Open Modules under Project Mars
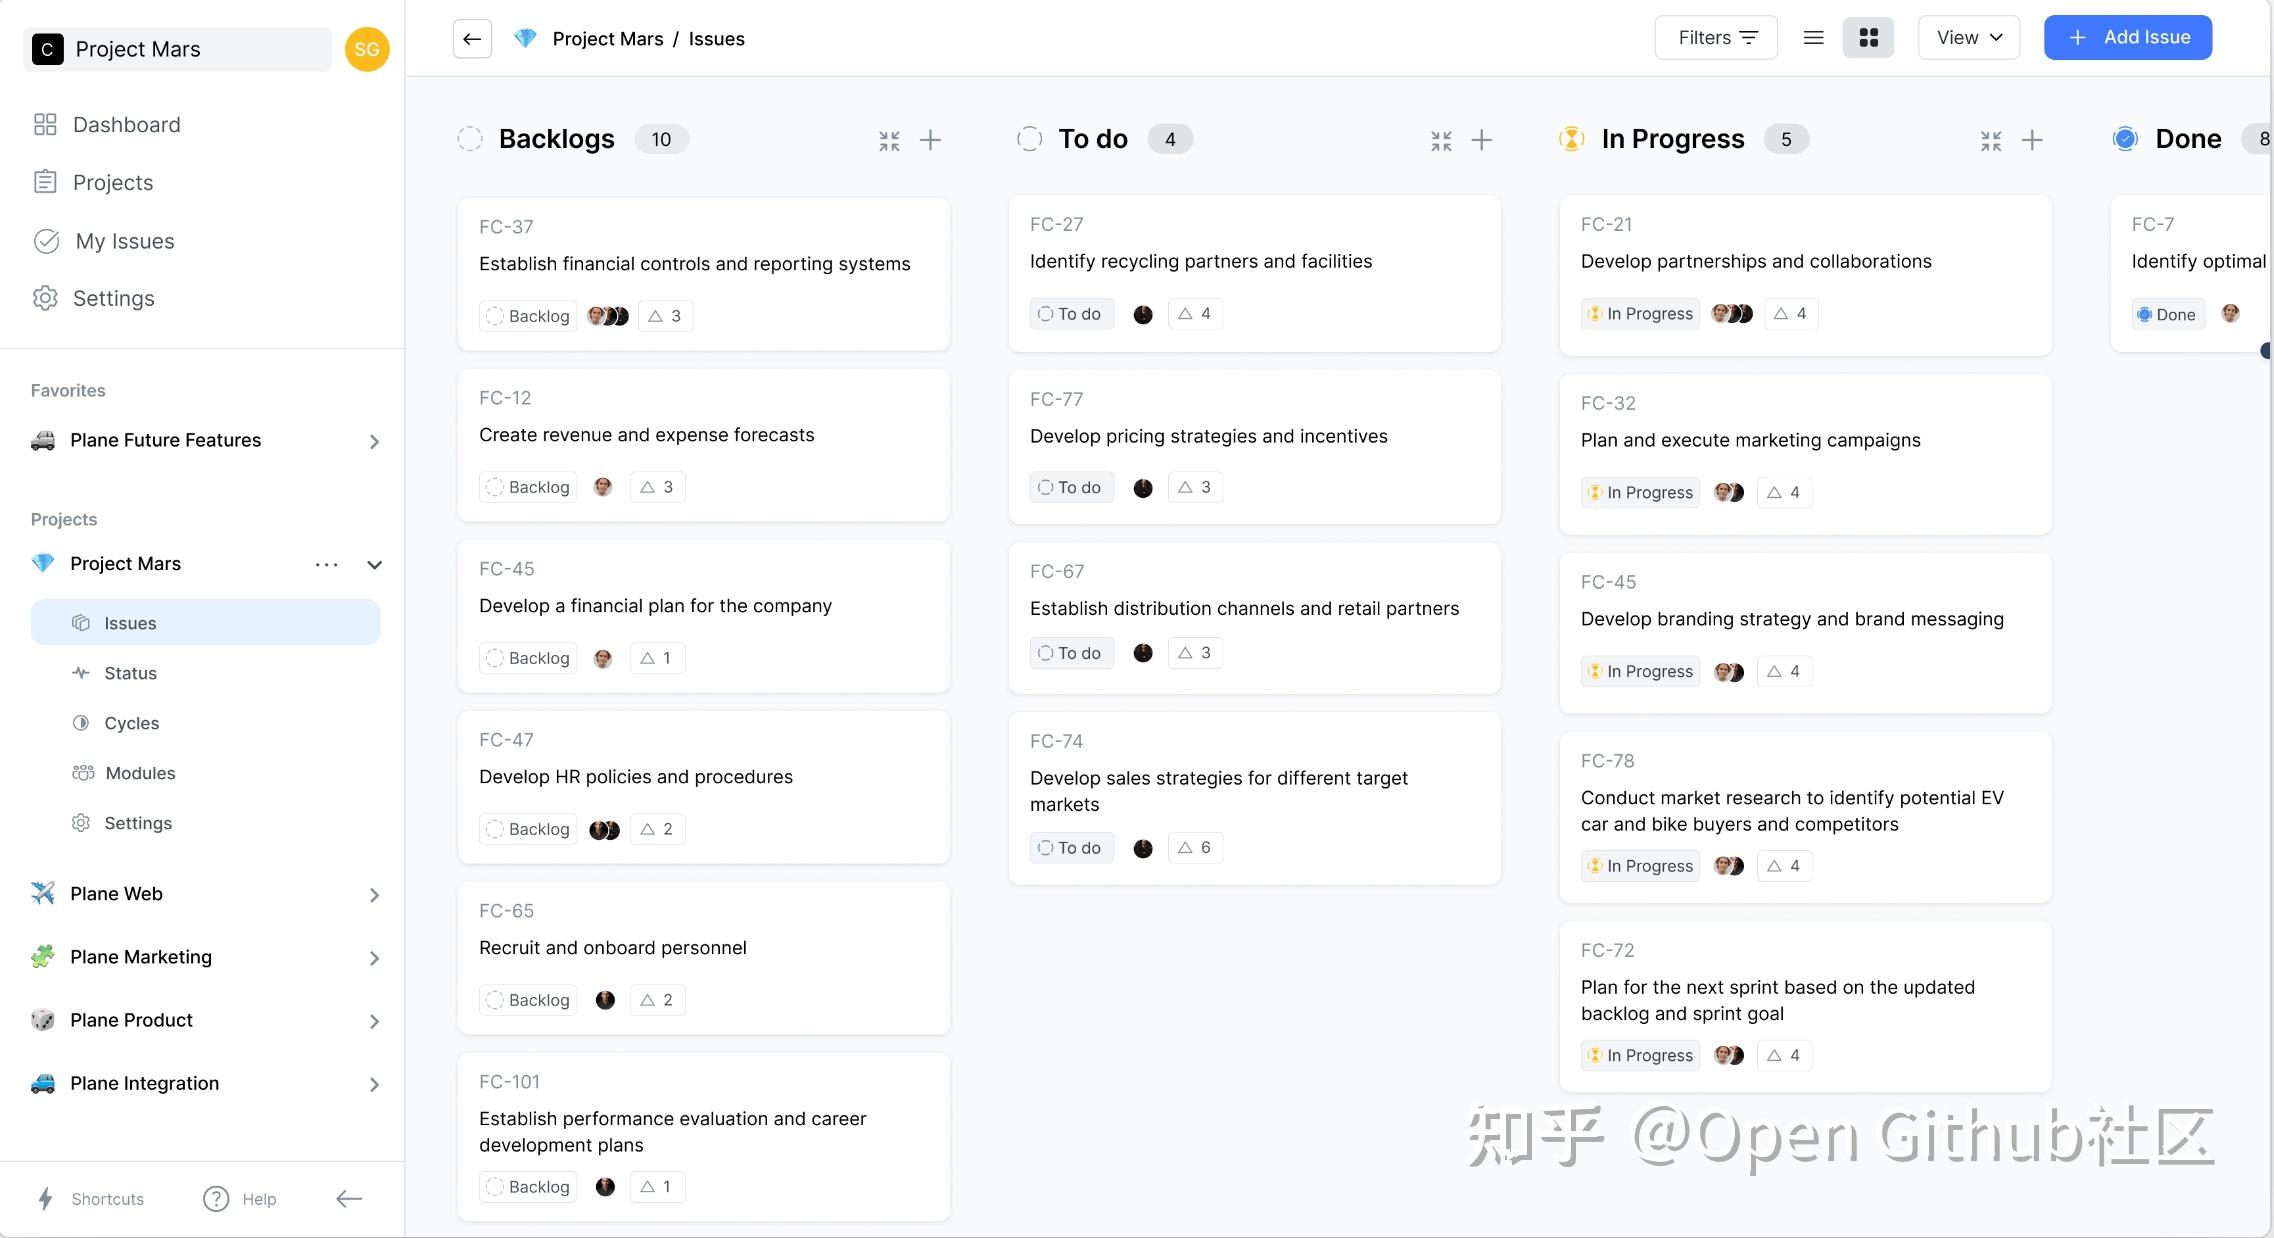Image resolution: width=2274 pixels, height=1238 pixels. point(139,772)
